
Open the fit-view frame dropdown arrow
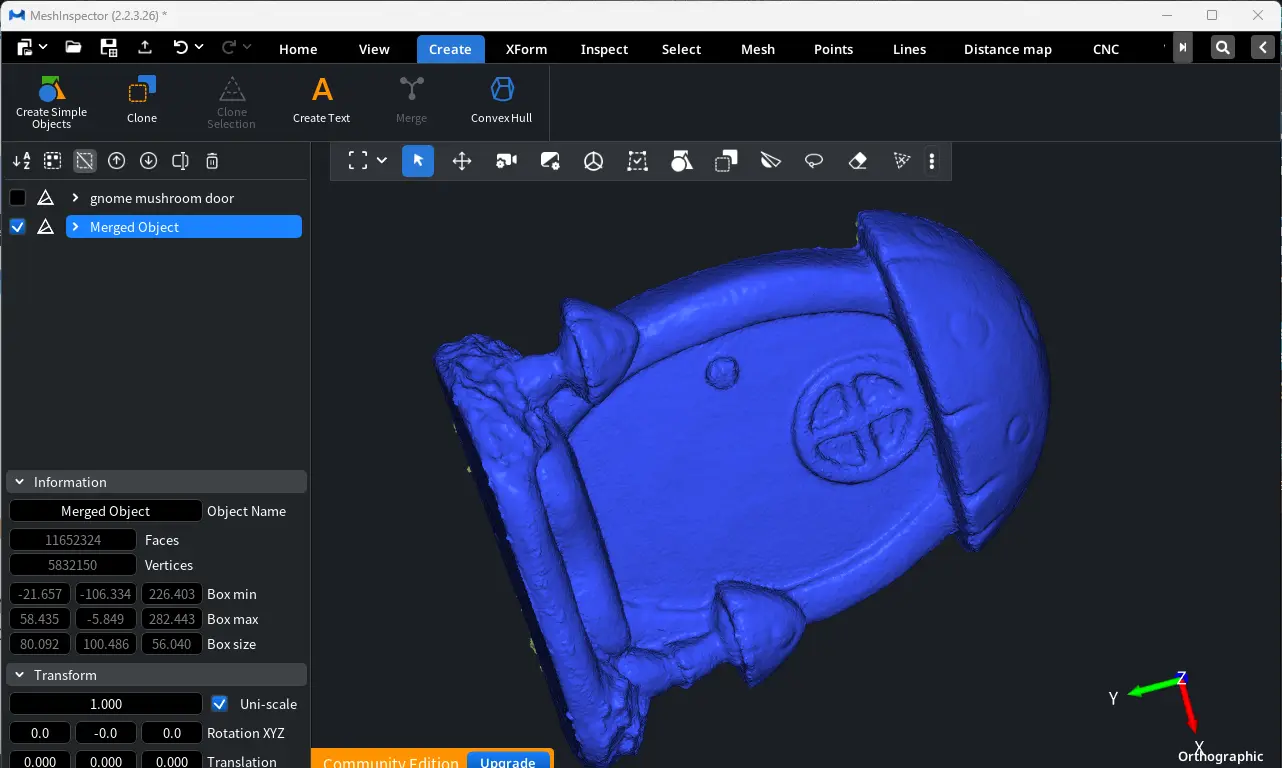point(382,161)
